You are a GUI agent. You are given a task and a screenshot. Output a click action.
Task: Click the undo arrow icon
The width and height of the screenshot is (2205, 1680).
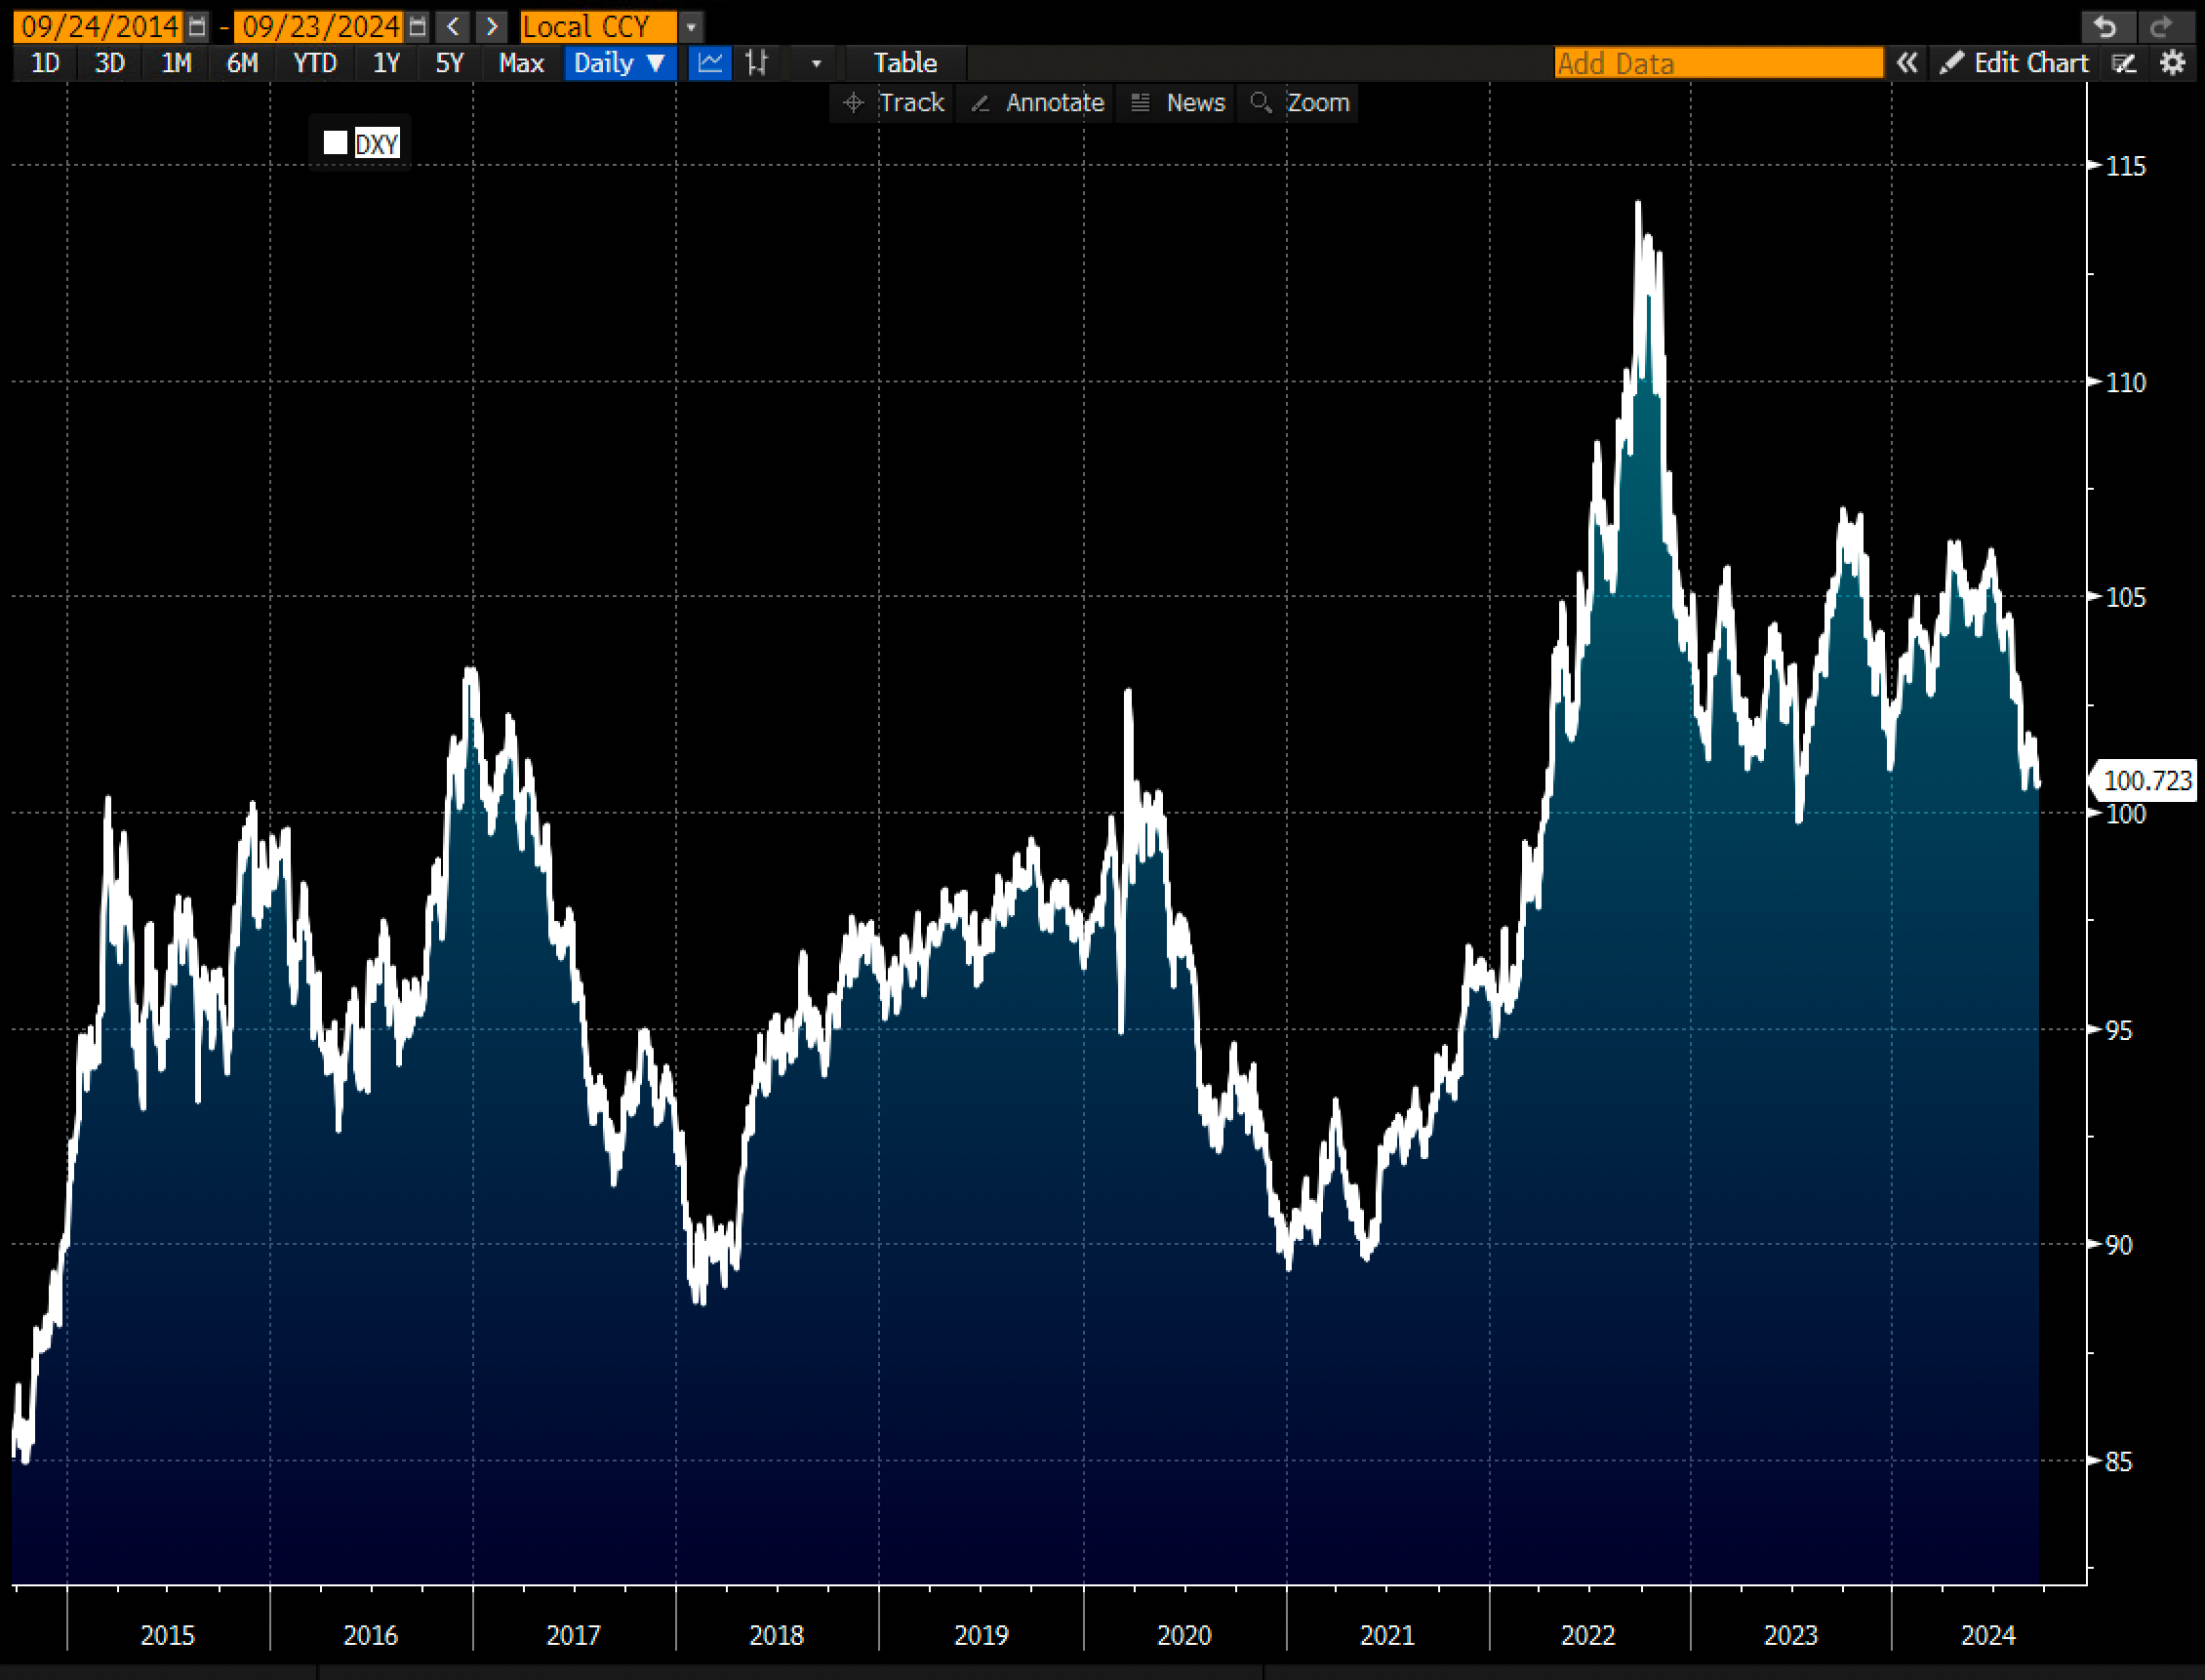pyautogui.click(x=2104, y=26)
